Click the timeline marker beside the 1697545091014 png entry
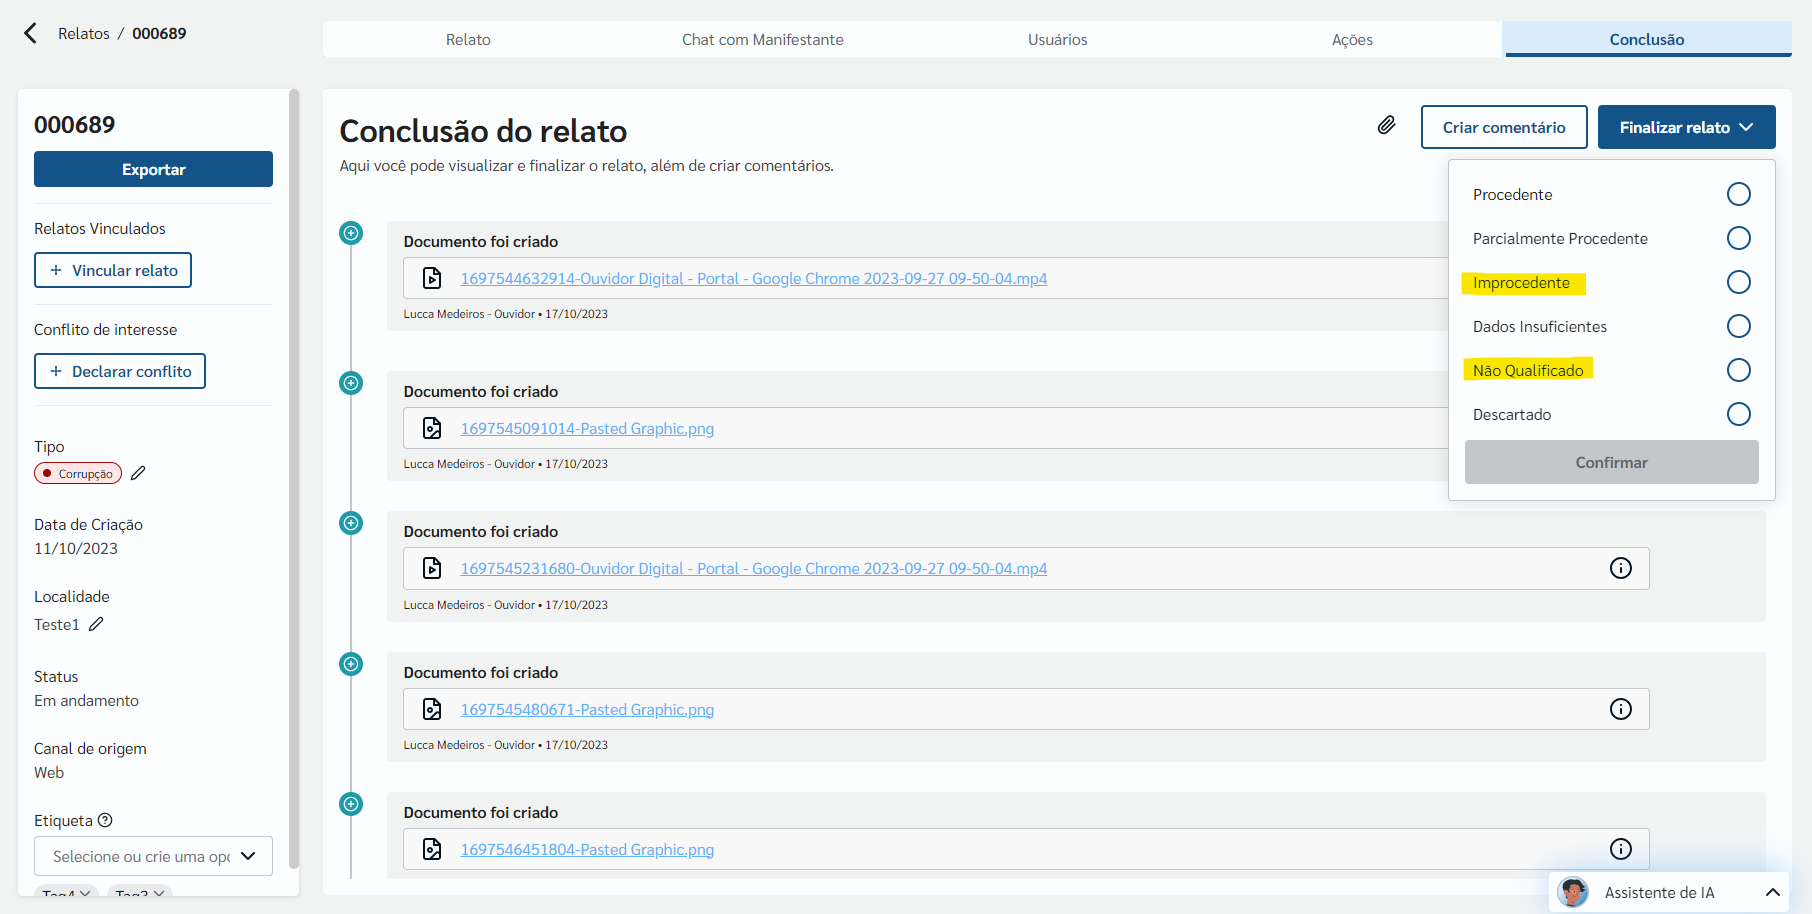 pyautogui.click(x=351, y=383)
